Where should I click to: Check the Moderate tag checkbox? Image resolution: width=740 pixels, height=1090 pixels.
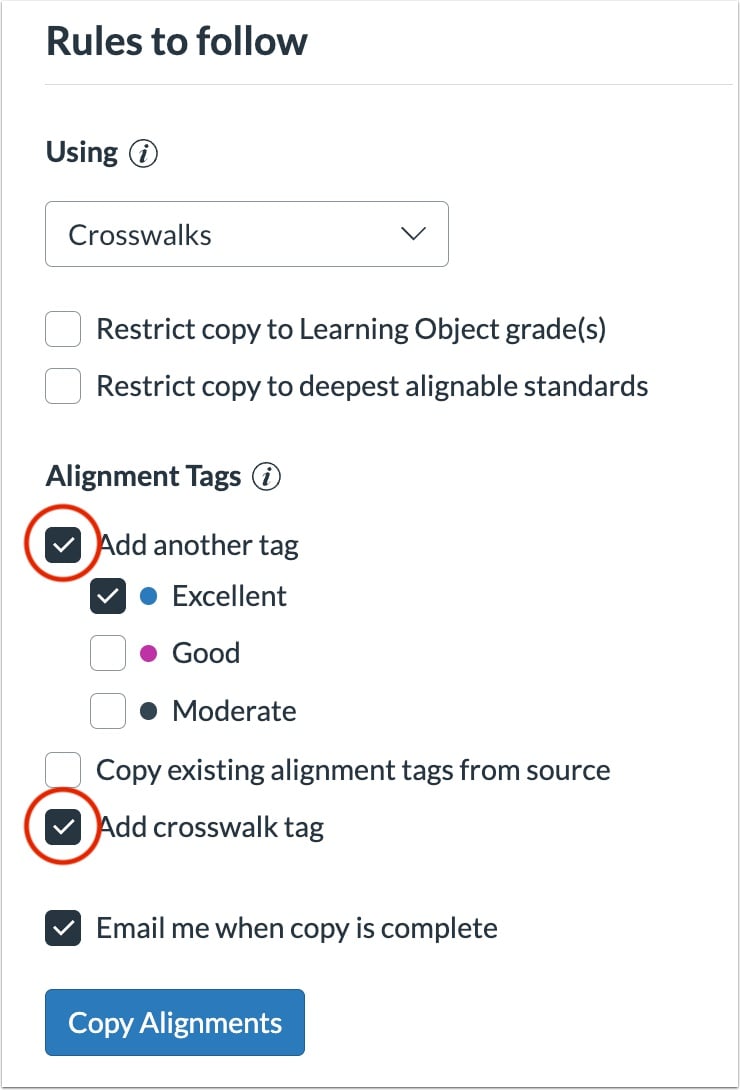(108, 710)
